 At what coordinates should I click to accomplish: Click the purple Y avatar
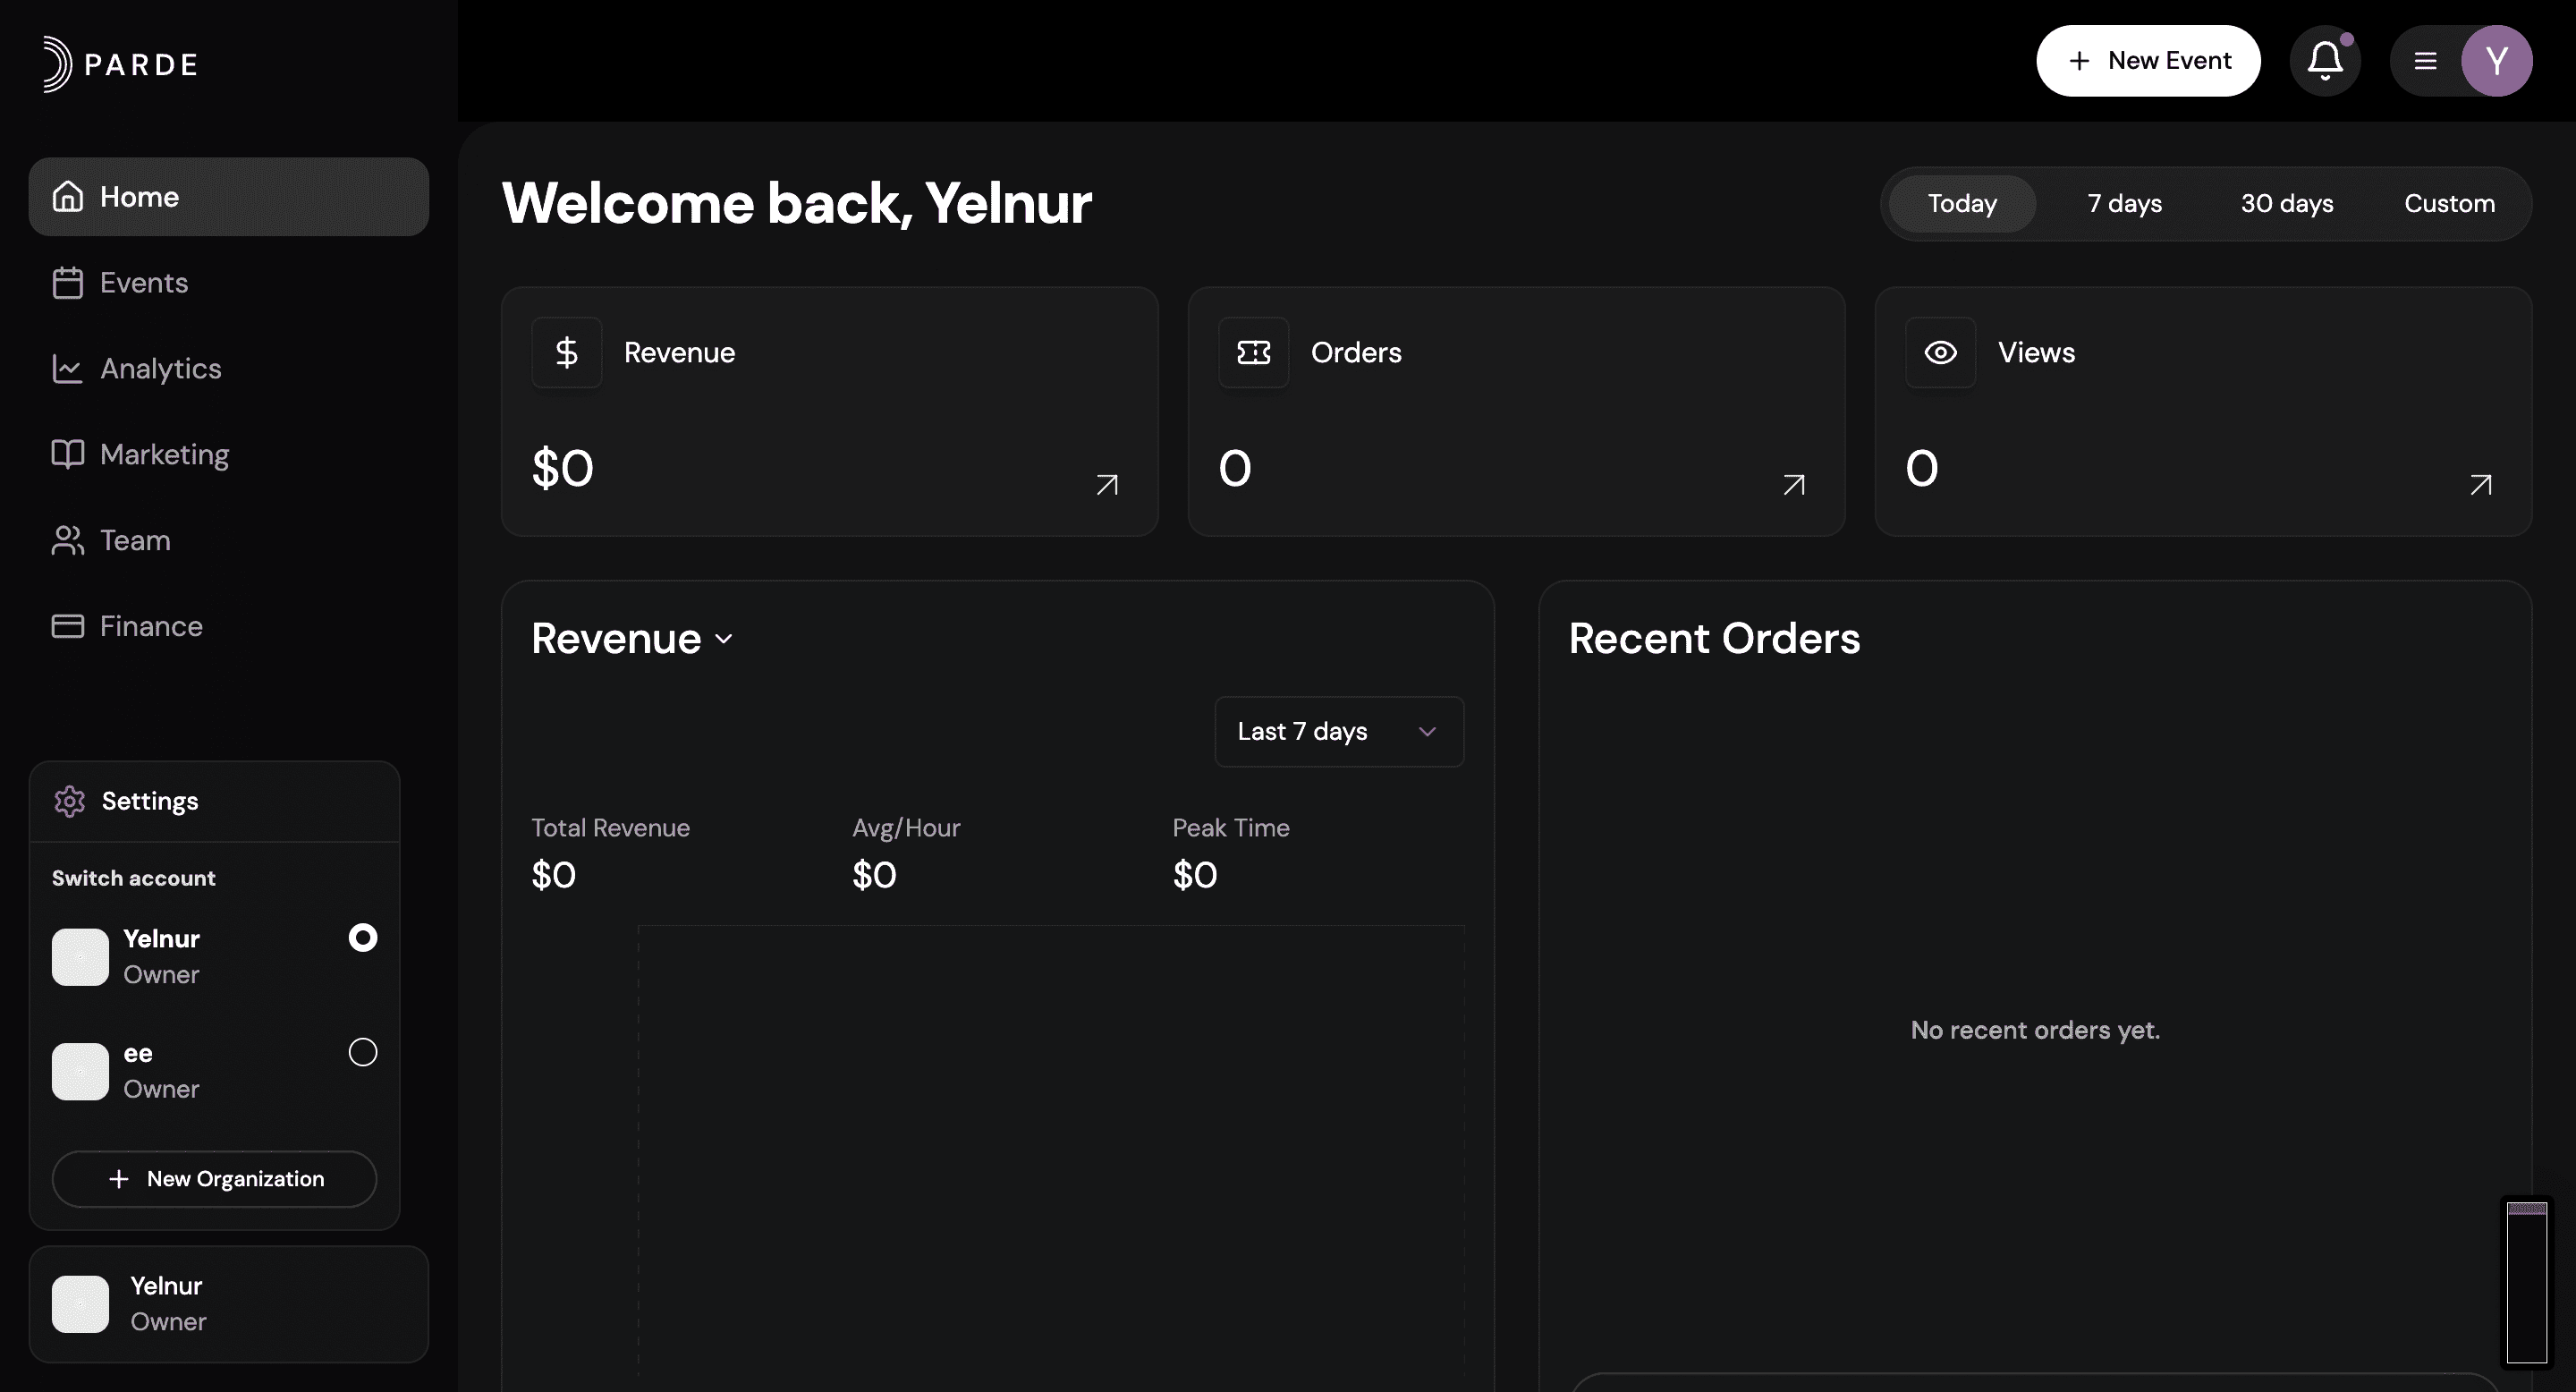pos(2496,61)
